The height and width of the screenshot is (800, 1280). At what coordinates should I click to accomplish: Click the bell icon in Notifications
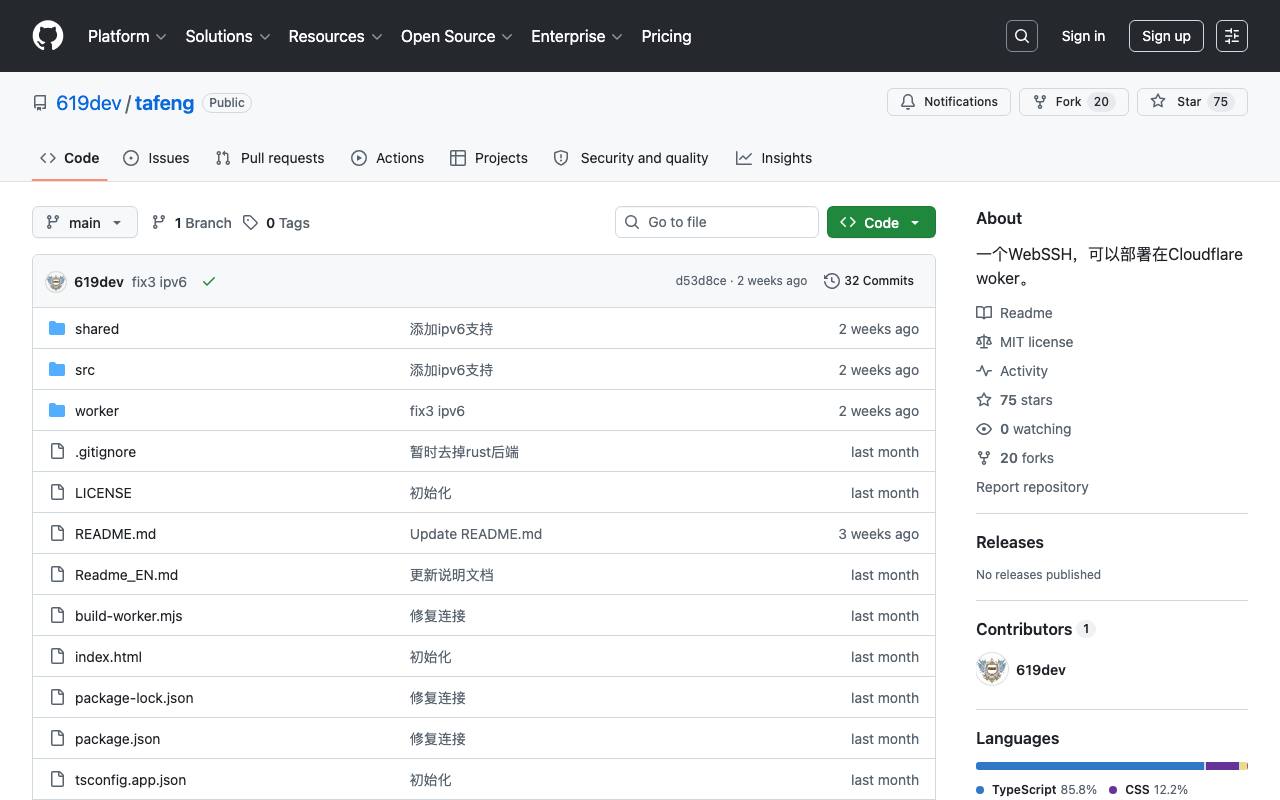click(x=908, y=102)
